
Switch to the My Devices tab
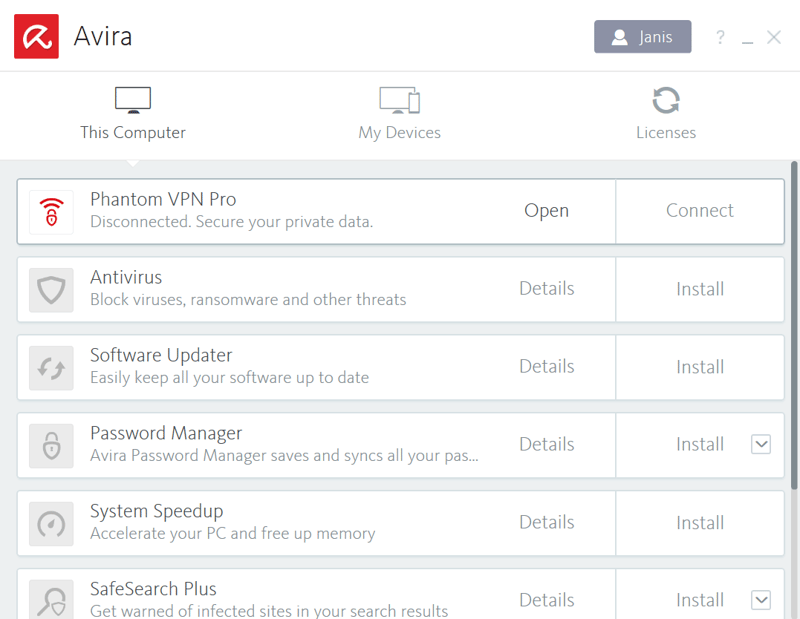(399, 113)
